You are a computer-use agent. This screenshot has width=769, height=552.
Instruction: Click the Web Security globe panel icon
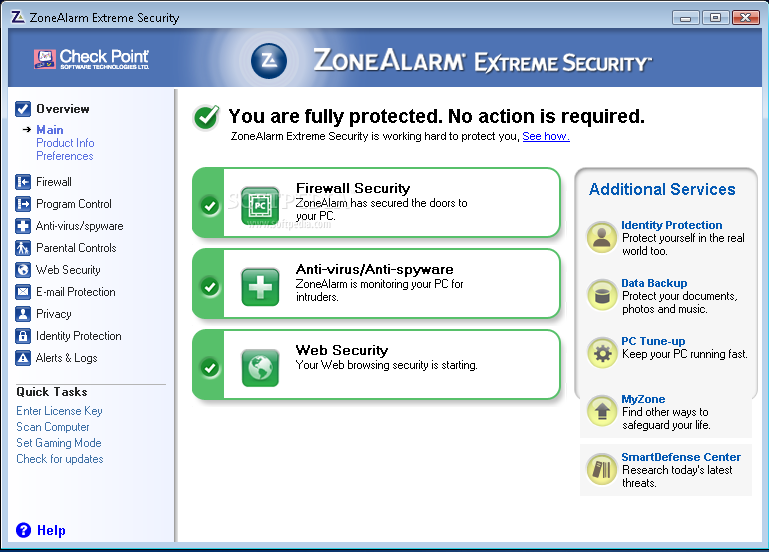click(260, 367)
